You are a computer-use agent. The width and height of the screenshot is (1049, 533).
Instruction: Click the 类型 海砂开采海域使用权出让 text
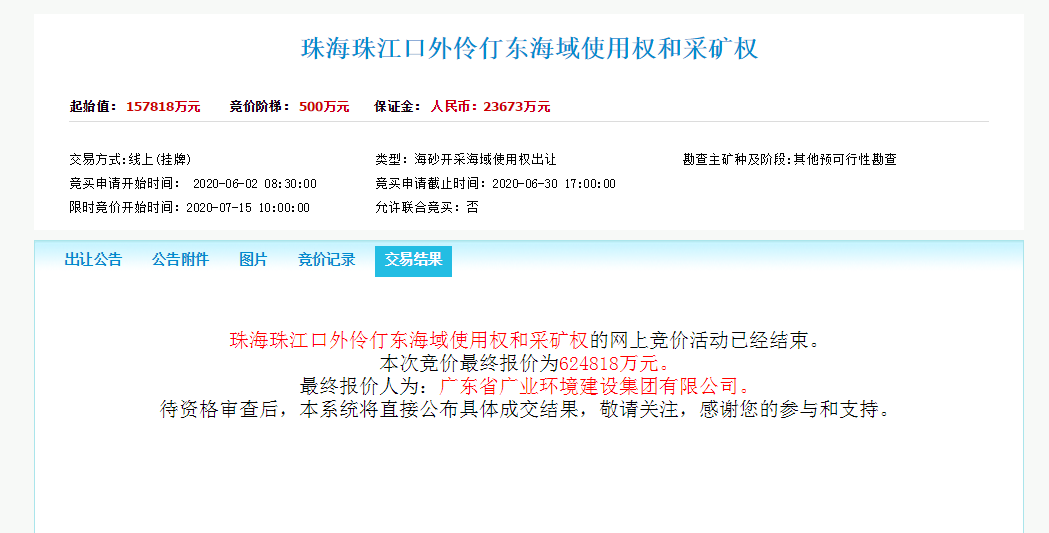coord(465,159)
